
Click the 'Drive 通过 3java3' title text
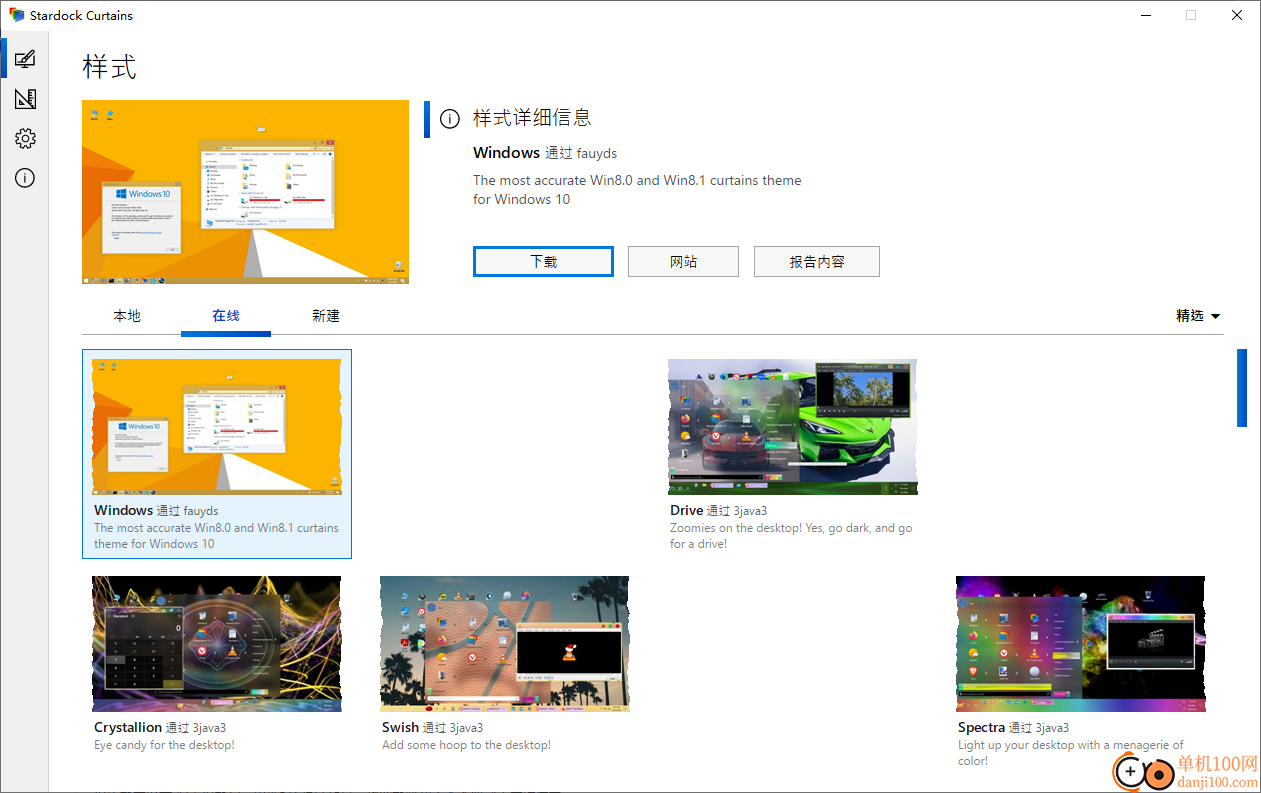(x=718, y=511)
